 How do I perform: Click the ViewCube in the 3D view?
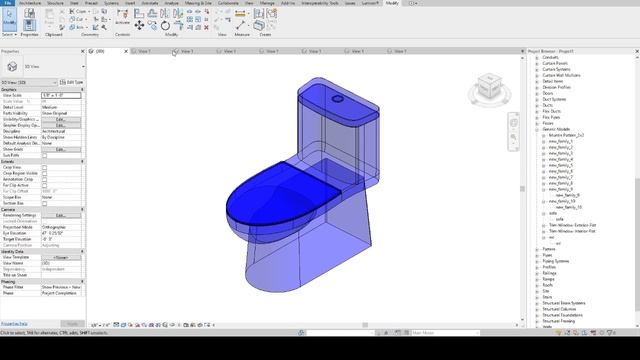click(x=489, y=86)
